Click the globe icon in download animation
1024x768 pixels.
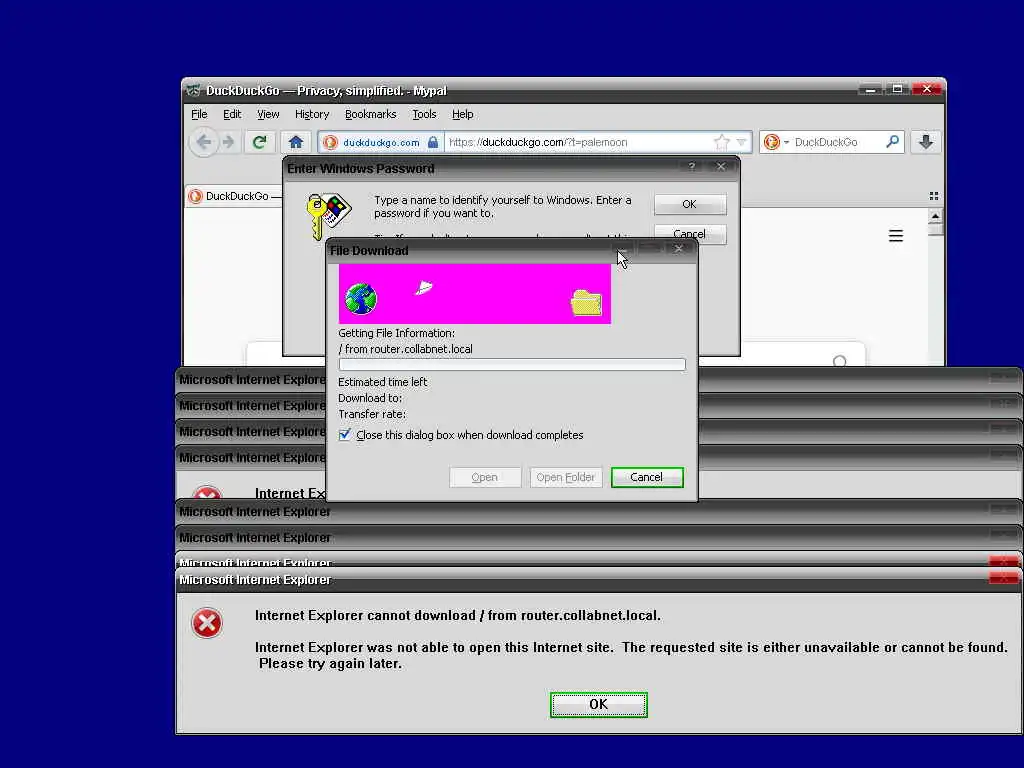tap(360, 299)
